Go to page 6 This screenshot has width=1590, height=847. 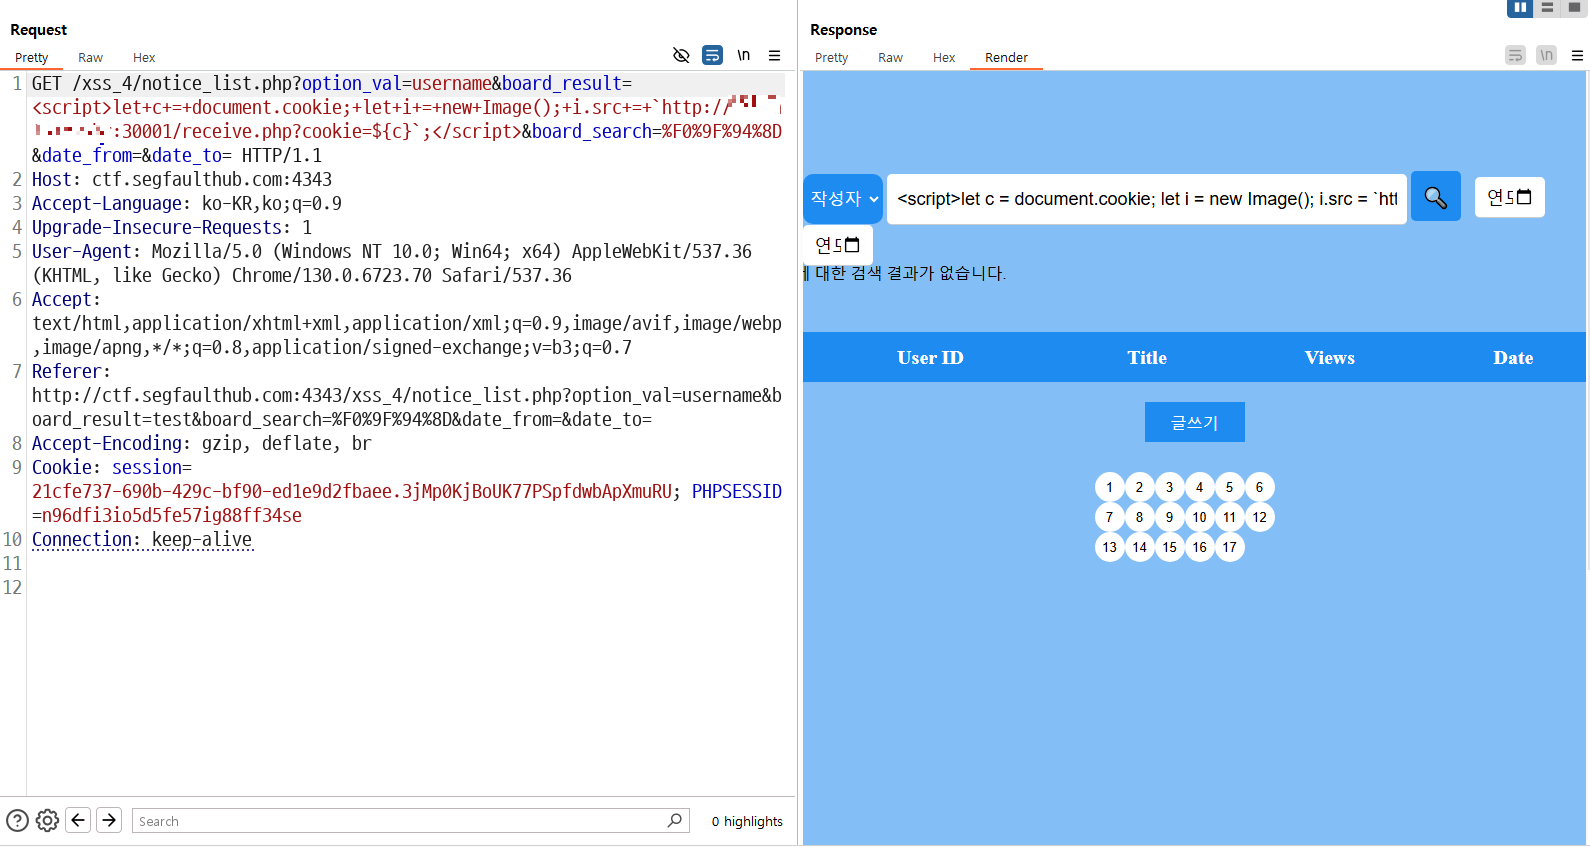1260,487
